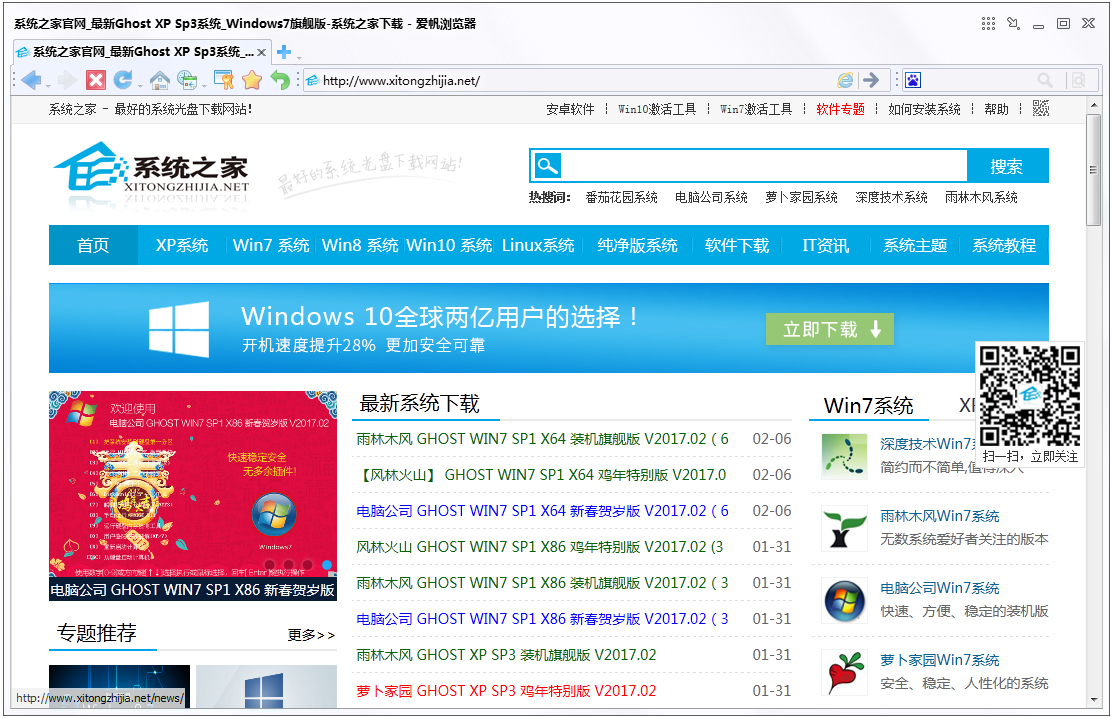Viewport: 1113px width, 718px height.
Task: Open 萝卜家园 GHOST XP SP3 鸡年特别版 link
Action: (506, 690)
